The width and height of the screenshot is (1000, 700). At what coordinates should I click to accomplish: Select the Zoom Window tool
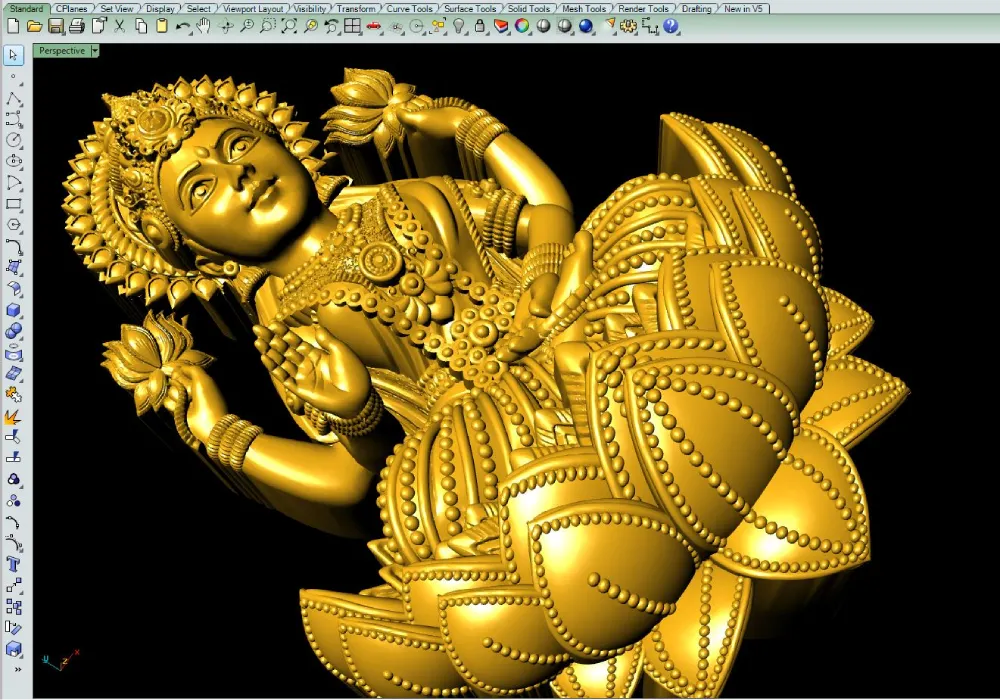click(268, 26)
